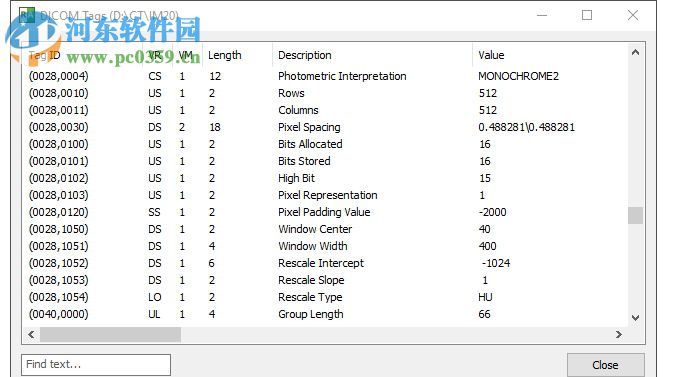Click the MONOCHROME2 value
676x377 pixels.
tap(518, 76)
